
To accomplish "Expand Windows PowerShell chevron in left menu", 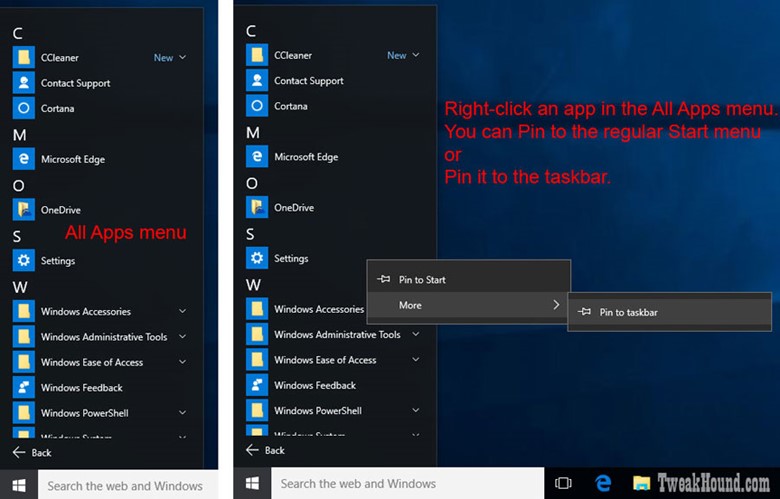I will (183, 412).
